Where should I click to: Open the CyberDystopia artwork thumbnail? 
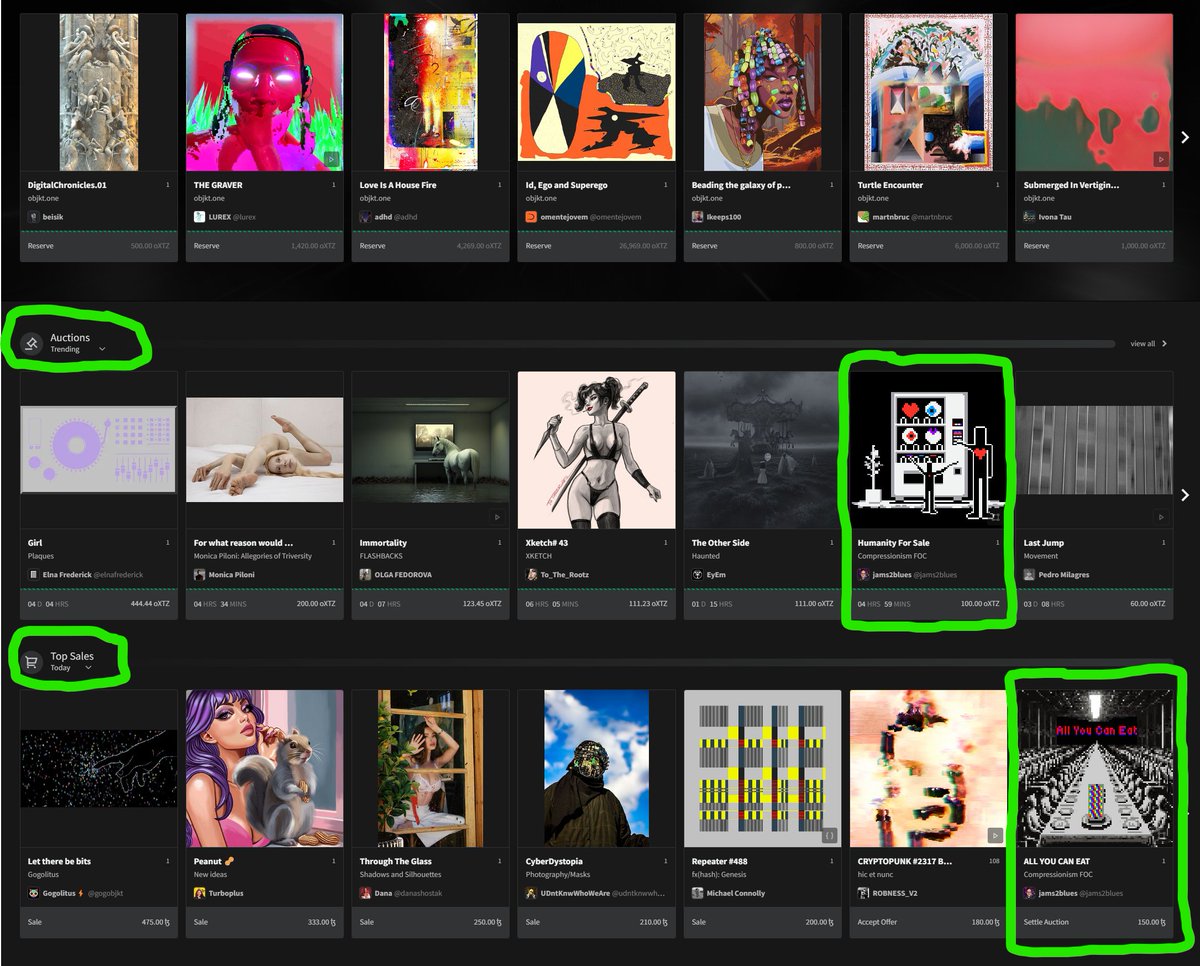pyautogui.click(x=596, y=768)
